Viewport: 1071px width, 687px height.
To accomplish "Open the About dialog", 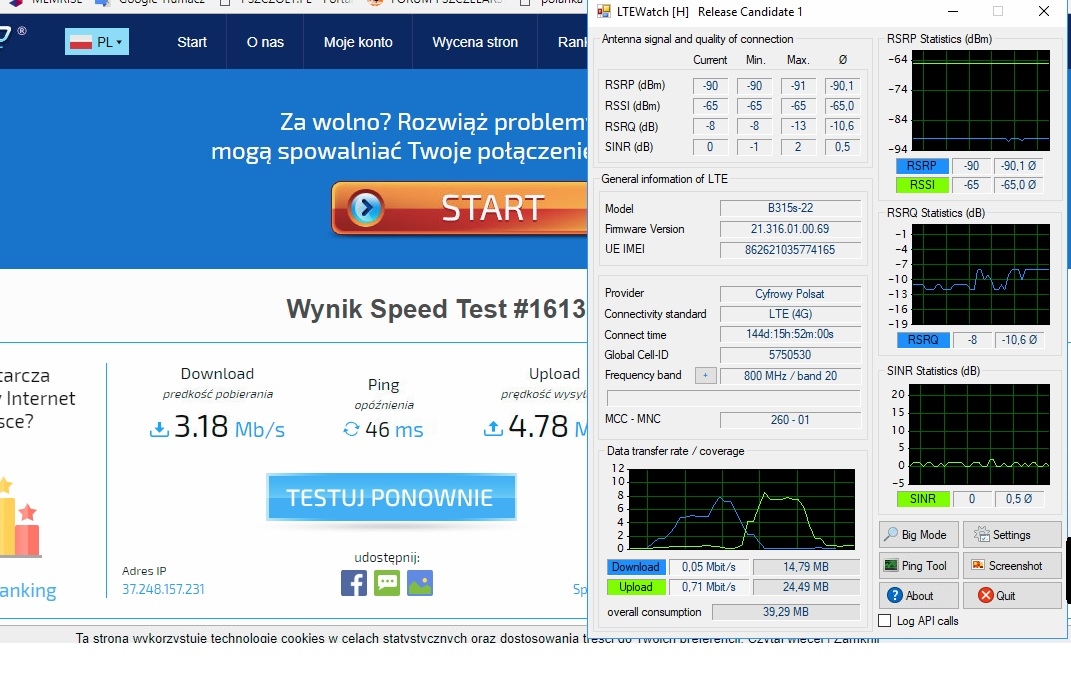I will click(x=919, y=595).
